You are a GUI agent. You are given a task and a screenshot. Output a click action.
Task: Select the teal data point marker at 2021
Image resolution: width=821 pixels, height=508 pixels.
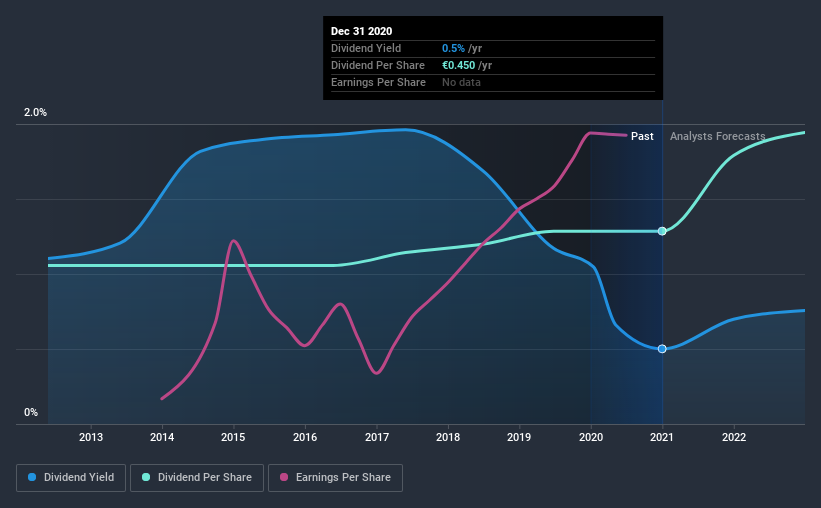[662, 231]
